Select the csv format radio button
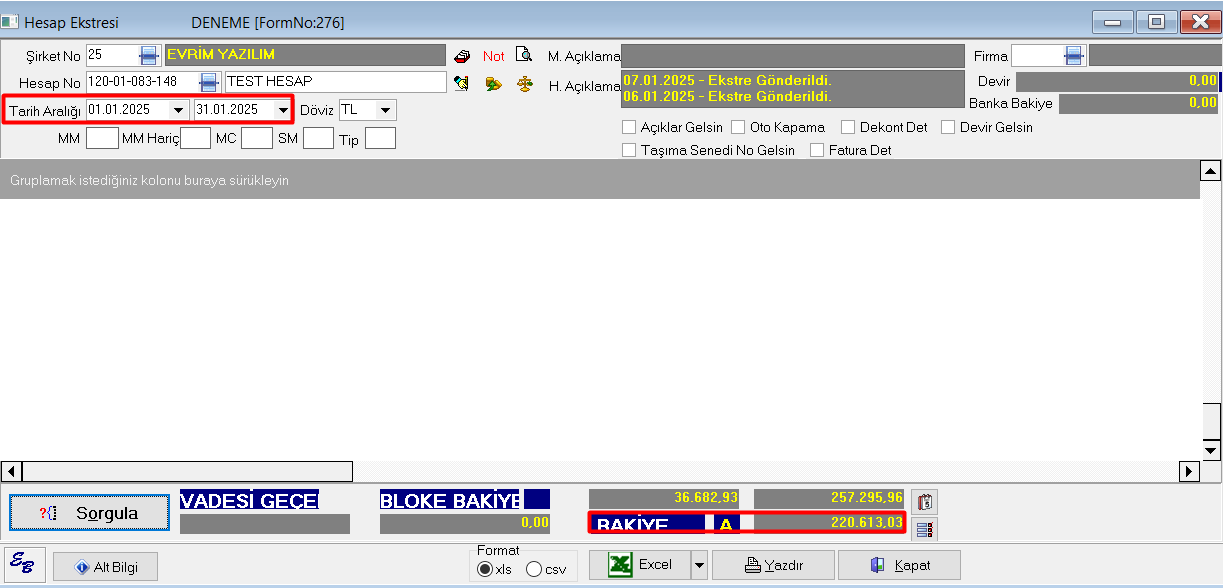This screenshot has height=588, width=1223. (x=534, y=569)
